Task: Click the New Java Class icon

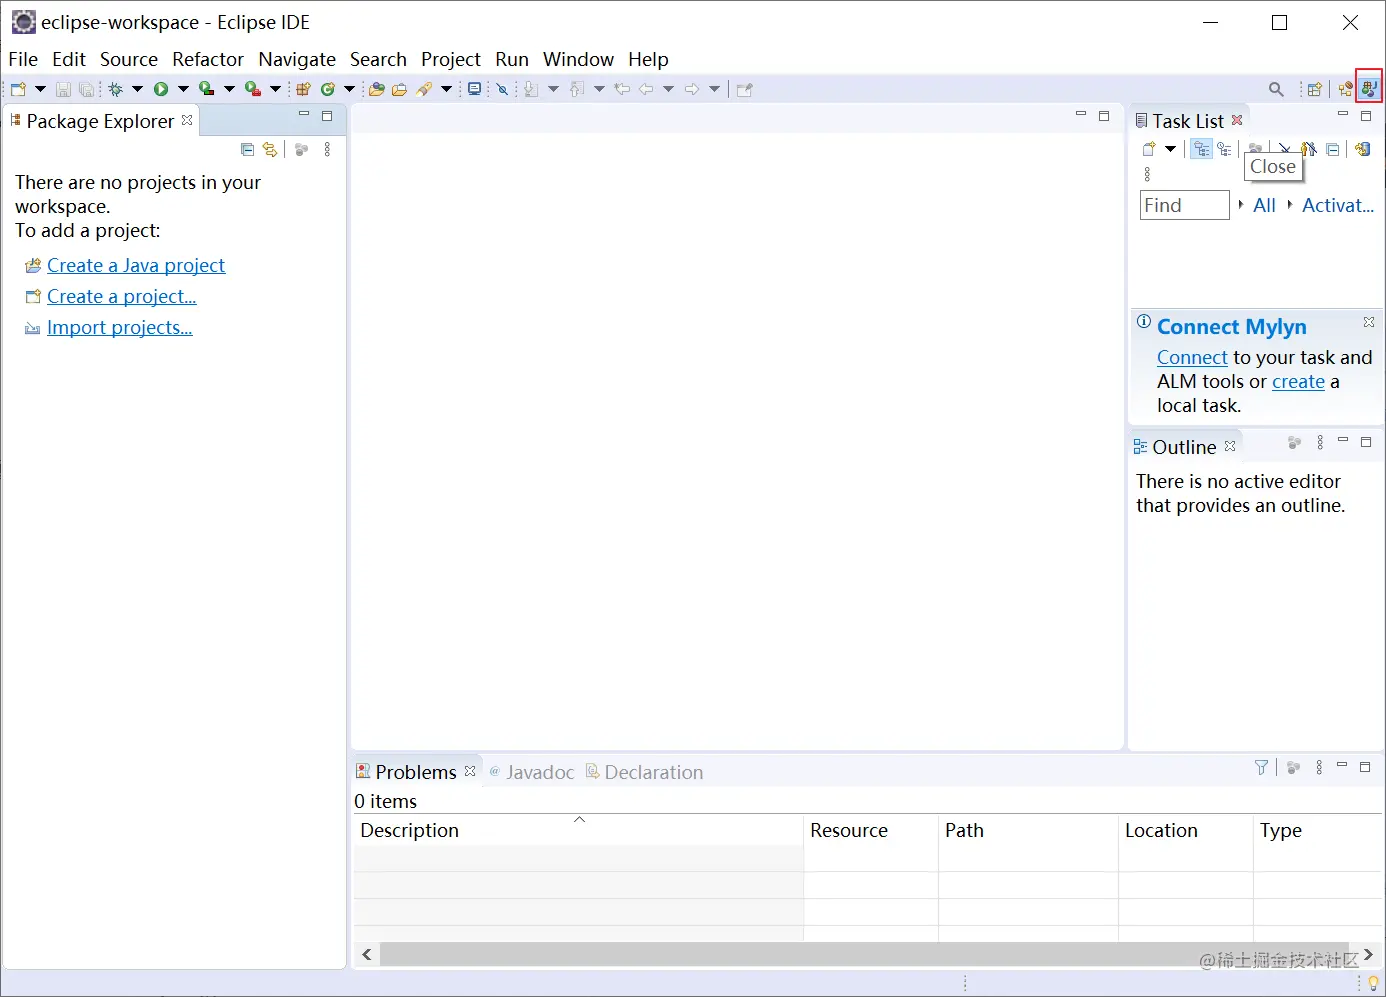Action: click(327, 89)
